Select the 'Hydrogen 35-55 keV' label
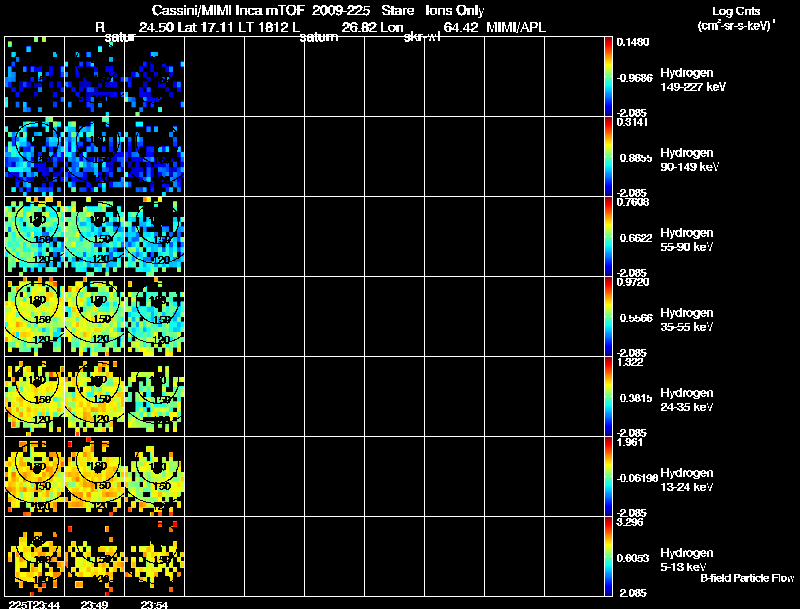 click(x=687, y=320)
